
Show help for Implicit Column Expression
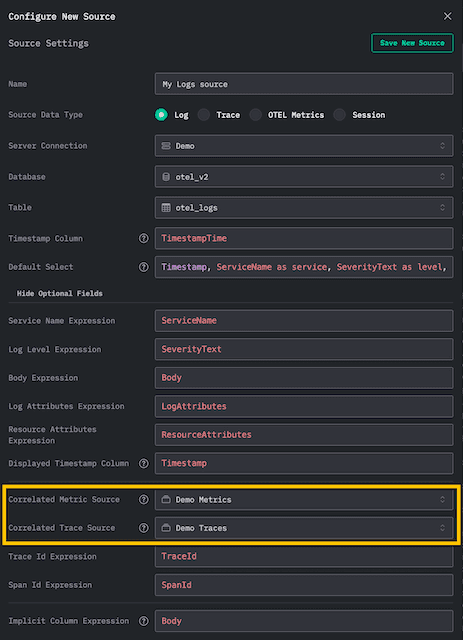pos(143,621)
